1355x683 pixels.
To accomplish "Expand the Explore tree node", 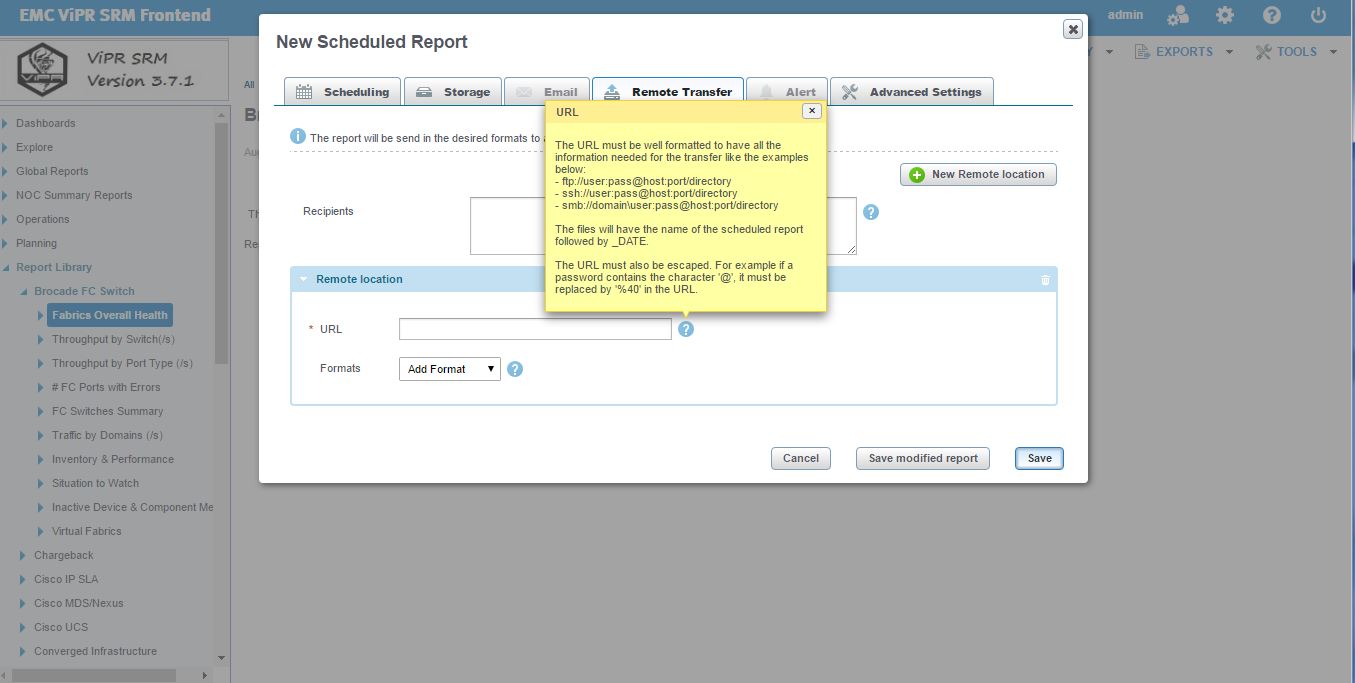I will tap(5, 147).
